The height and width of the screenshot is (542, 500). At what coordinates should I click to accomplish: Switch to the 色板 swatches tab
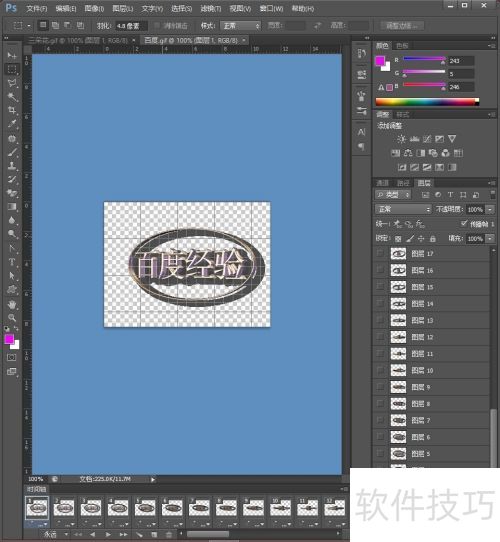[402, 46]
